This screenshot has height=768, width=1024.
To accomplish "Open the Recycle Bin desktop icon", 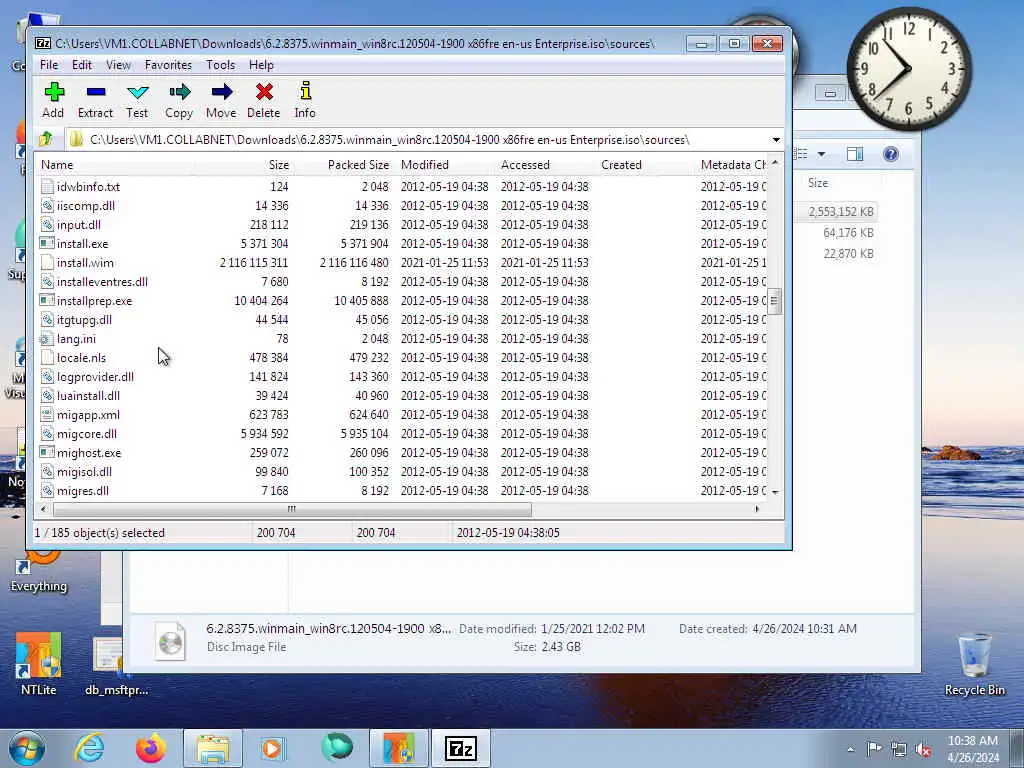I will [x=974, y=664].
